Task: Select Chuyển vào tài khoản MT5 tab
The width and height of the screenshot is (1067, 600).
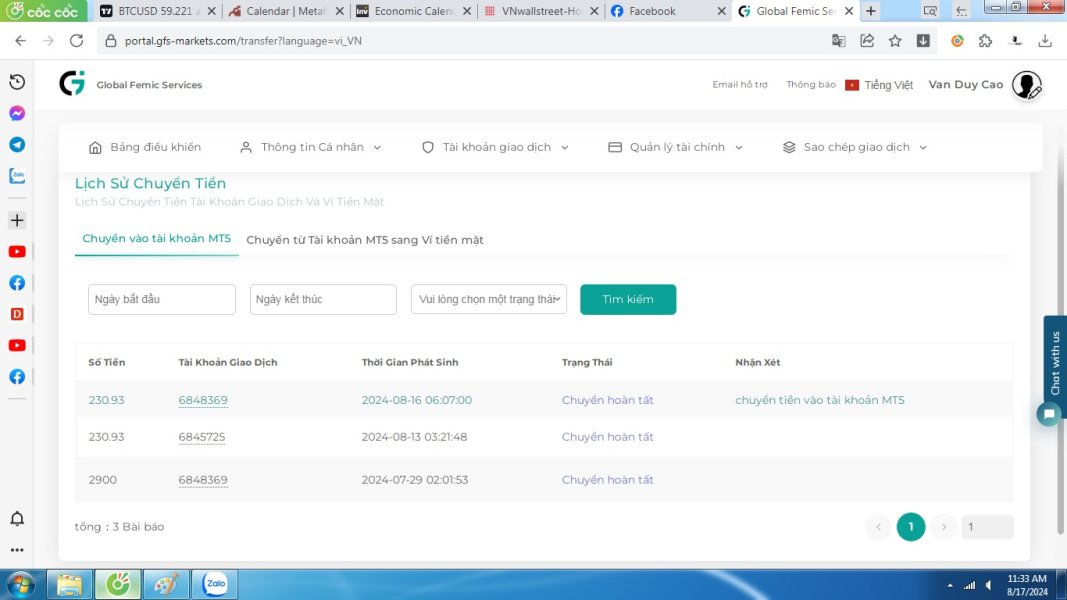Action: pyautogui.click(x=157, y=239)
